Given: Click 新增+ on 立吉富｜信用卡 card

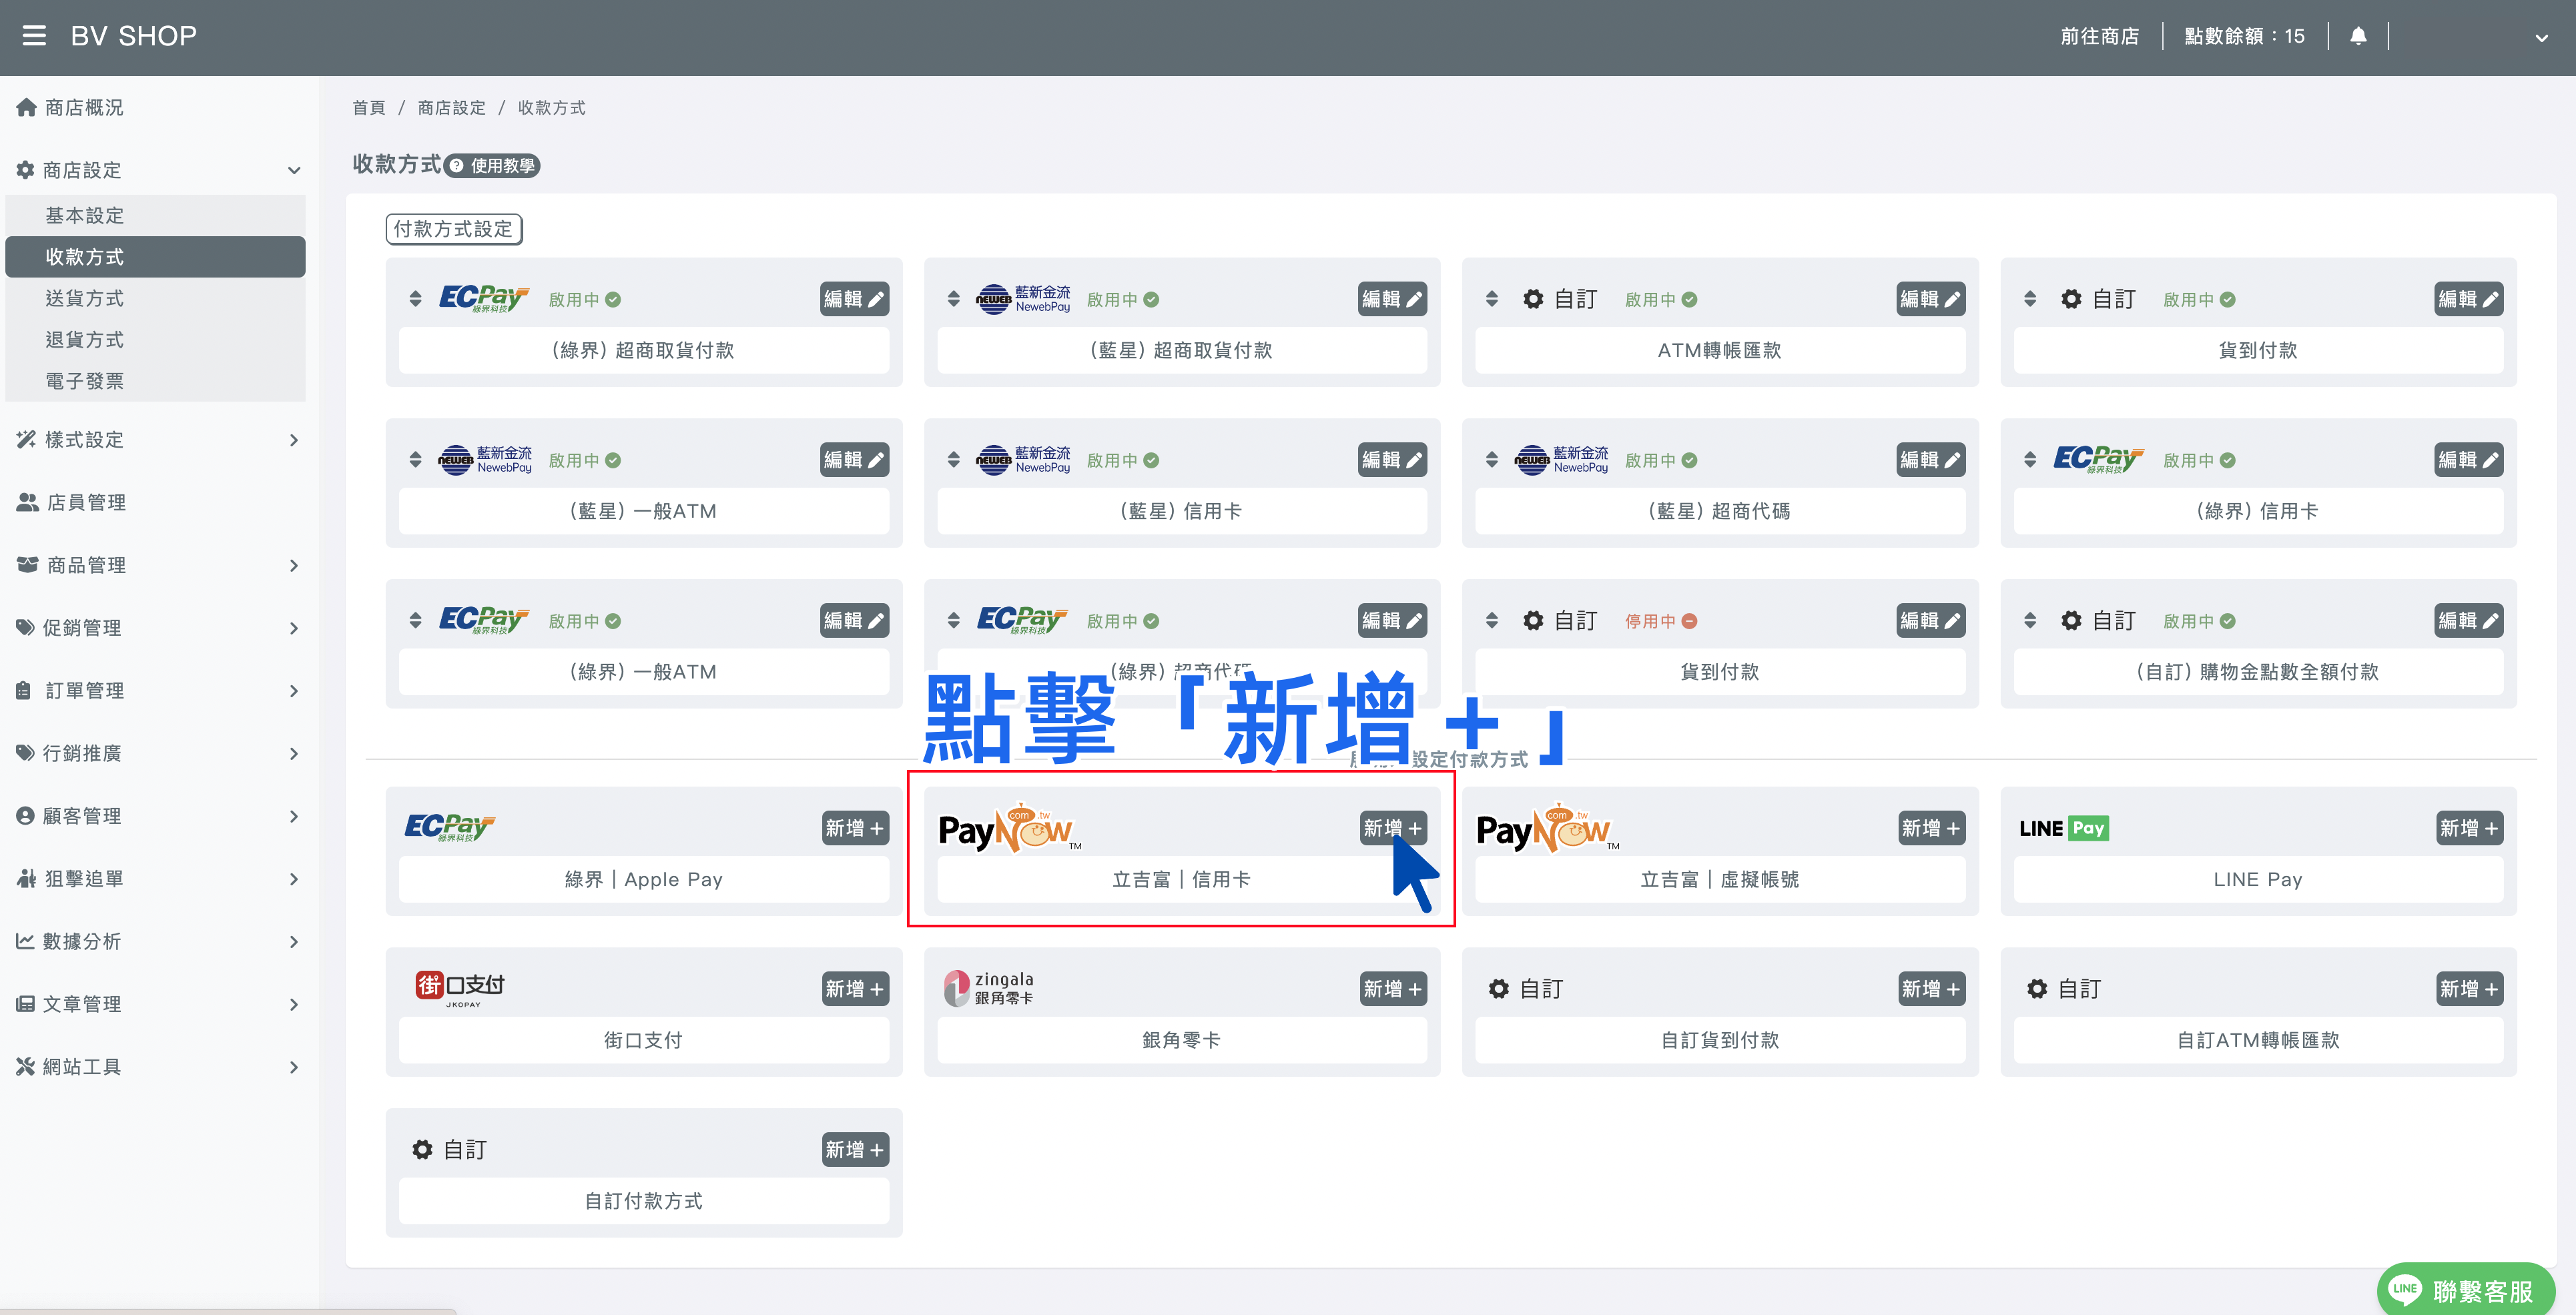Looking at the screenshot, I should pyautogui.click(x=1392, y=827).
